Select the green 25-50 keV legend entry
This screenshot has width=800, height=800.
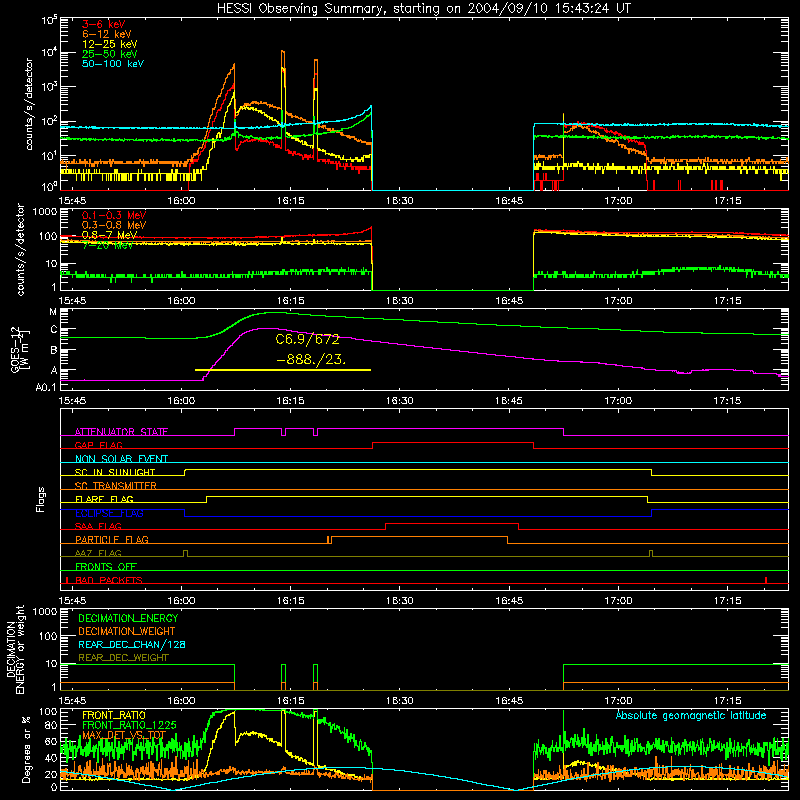(109, 54)
